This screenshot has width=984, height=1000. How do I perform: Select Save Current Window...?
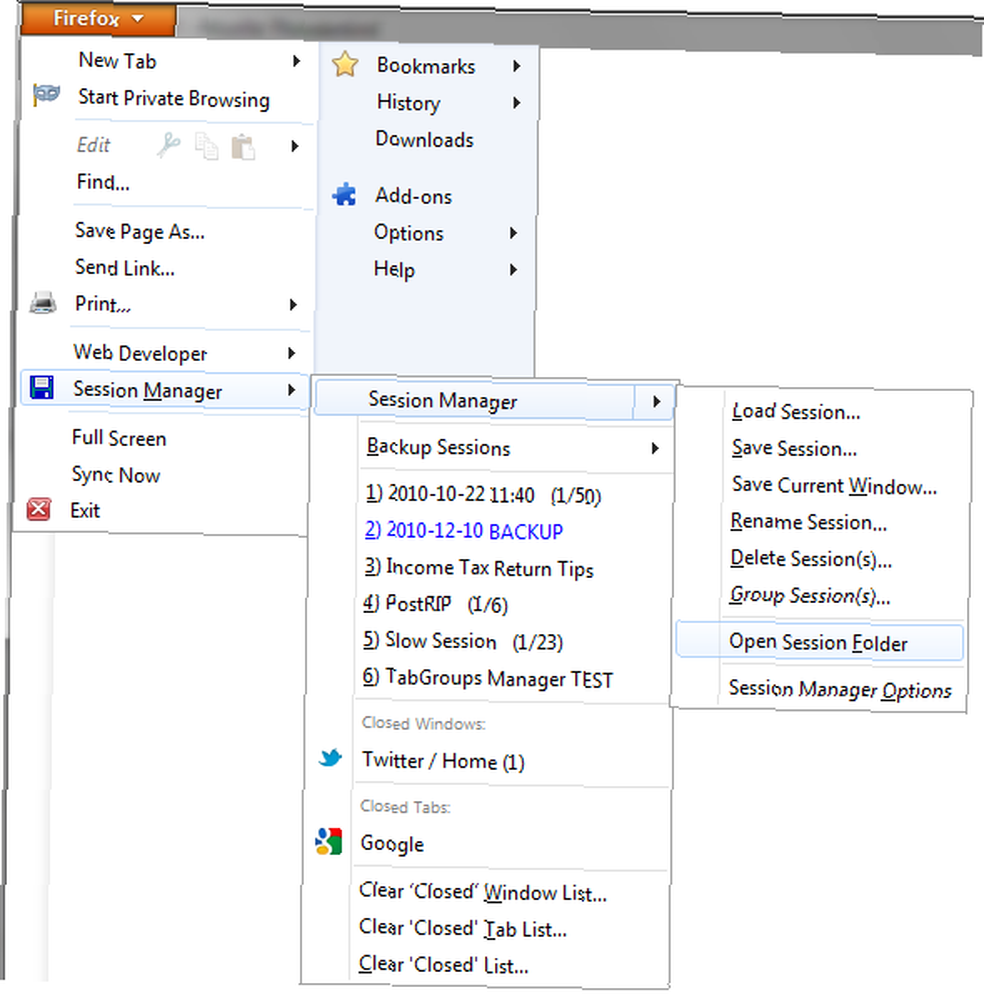click(834, 486)
